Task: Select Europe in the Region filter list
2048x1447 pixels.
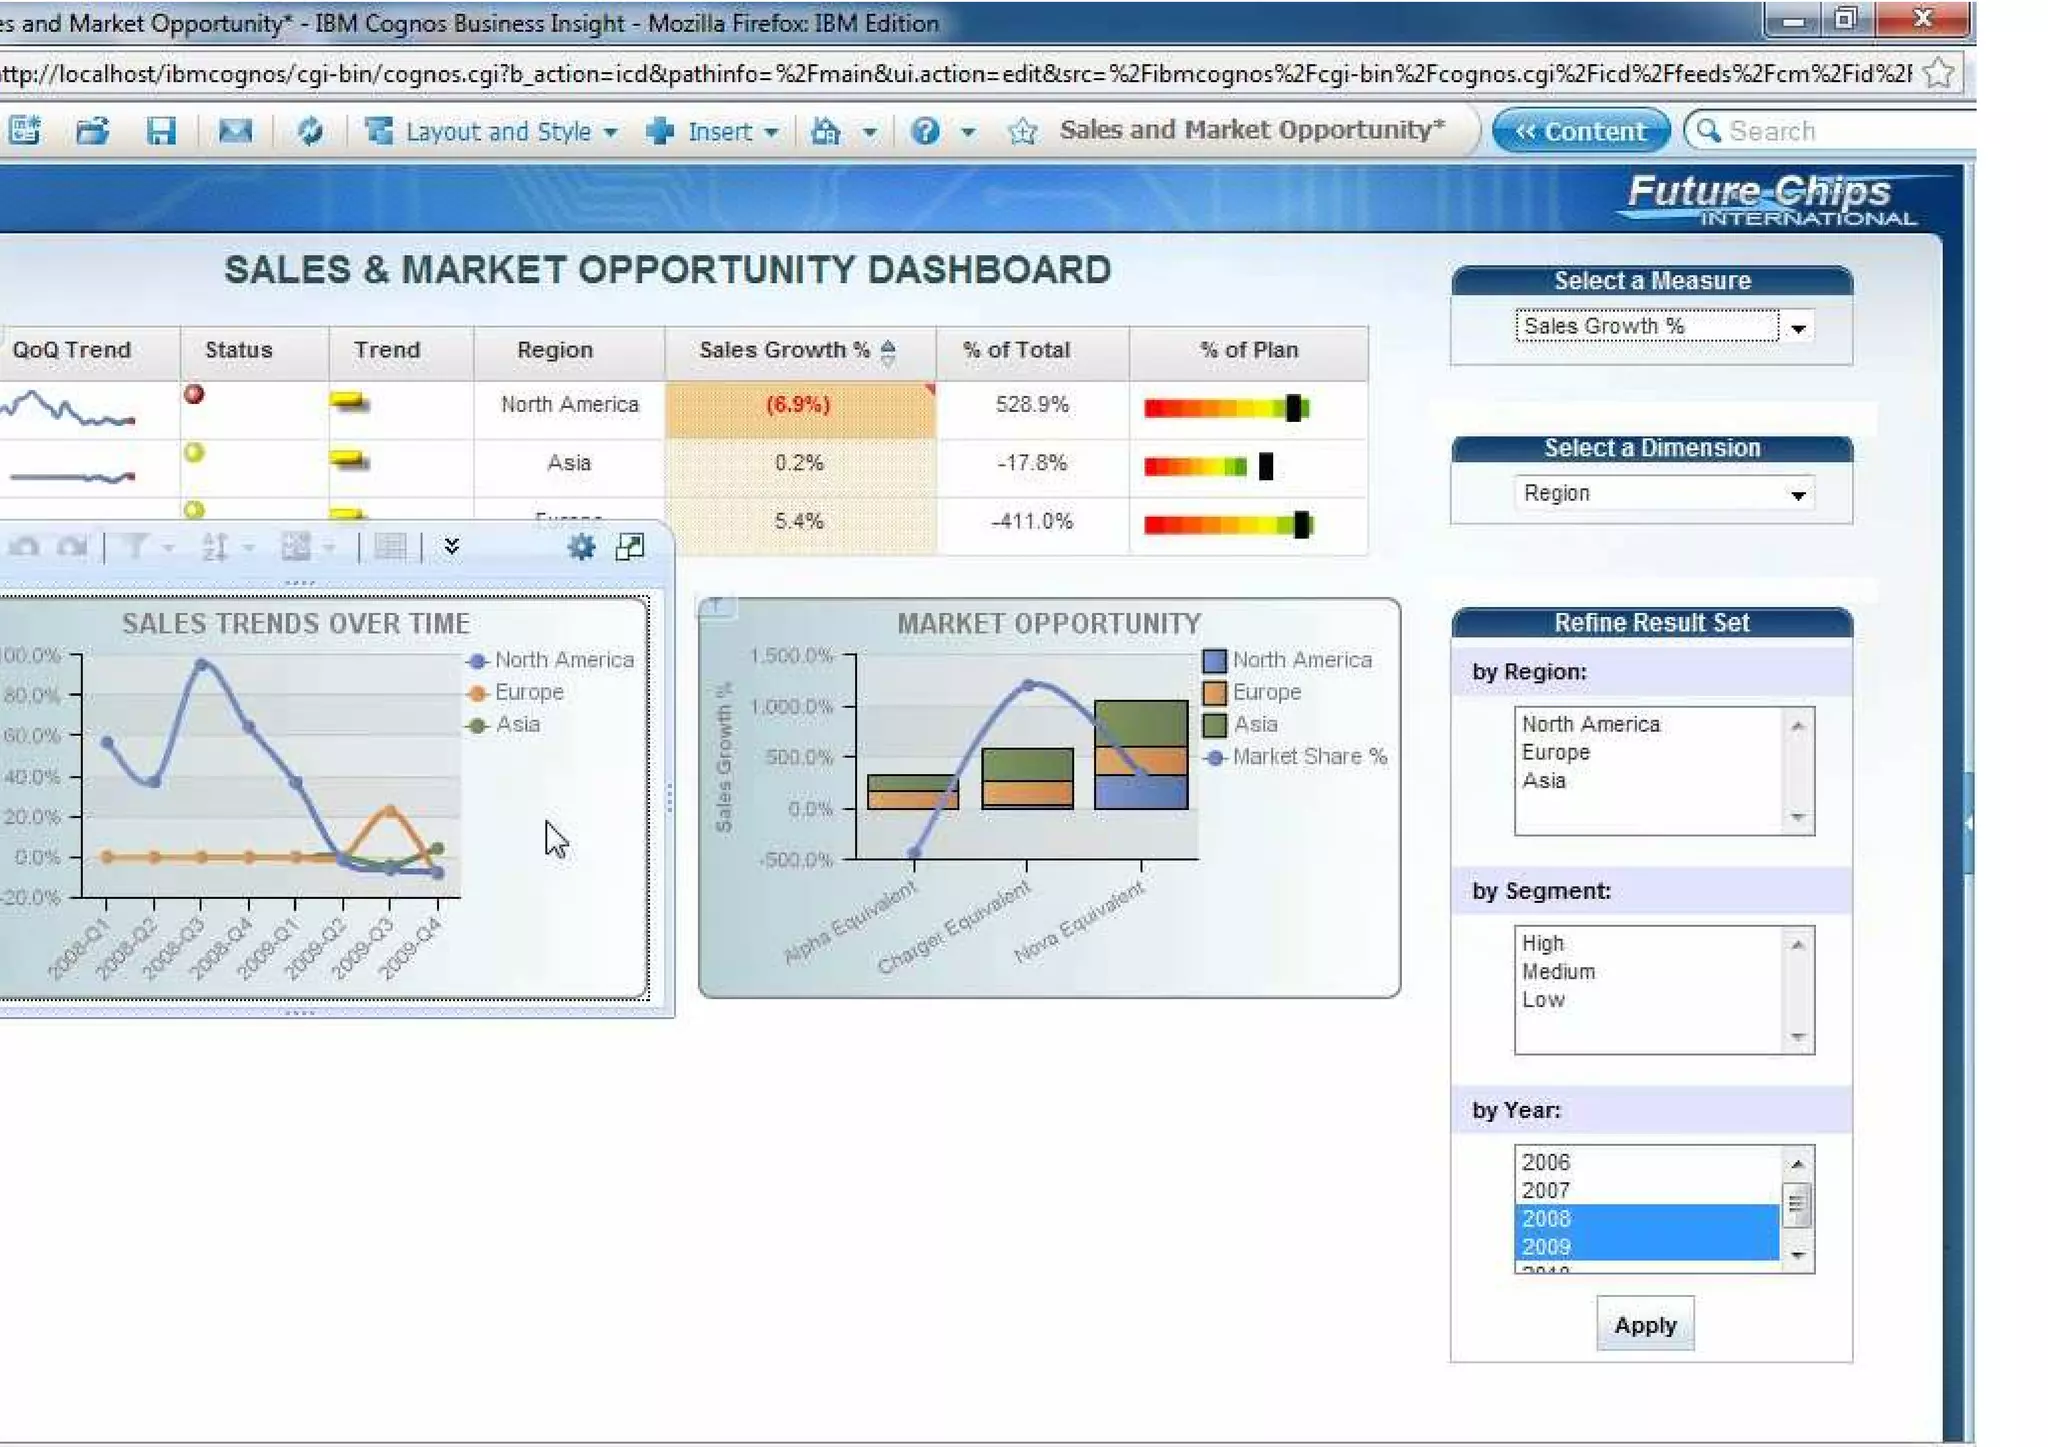Action: coord(1555,752)
